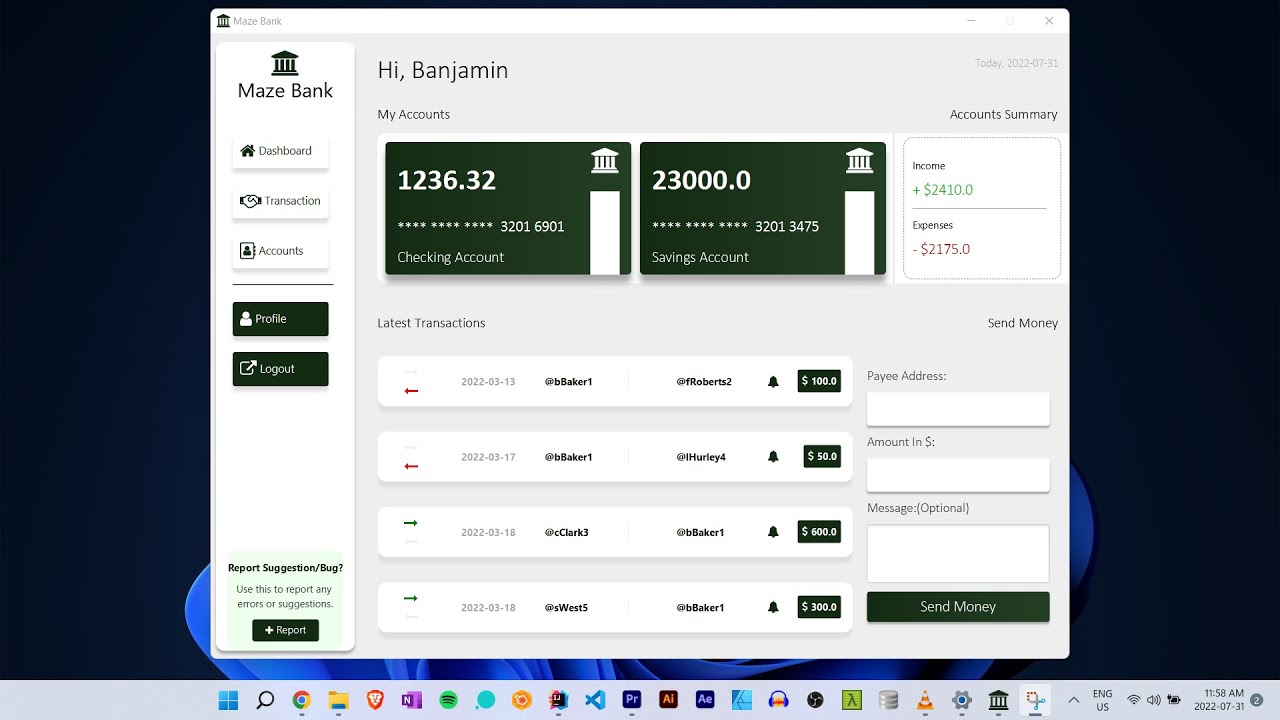Click the @cClark3 sender name
Viewport: 1280px width, 720px height.
point(567,533)
